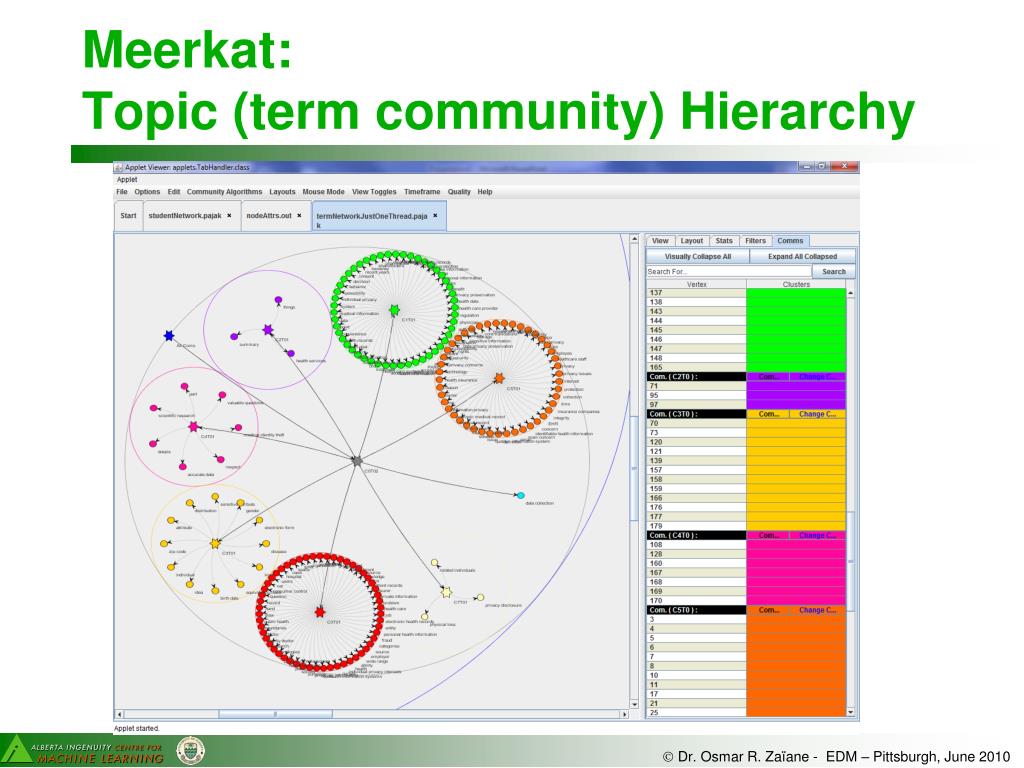Click the orange star community hub node
This screenshot has height=768, width=1024.
pos(499,378)
